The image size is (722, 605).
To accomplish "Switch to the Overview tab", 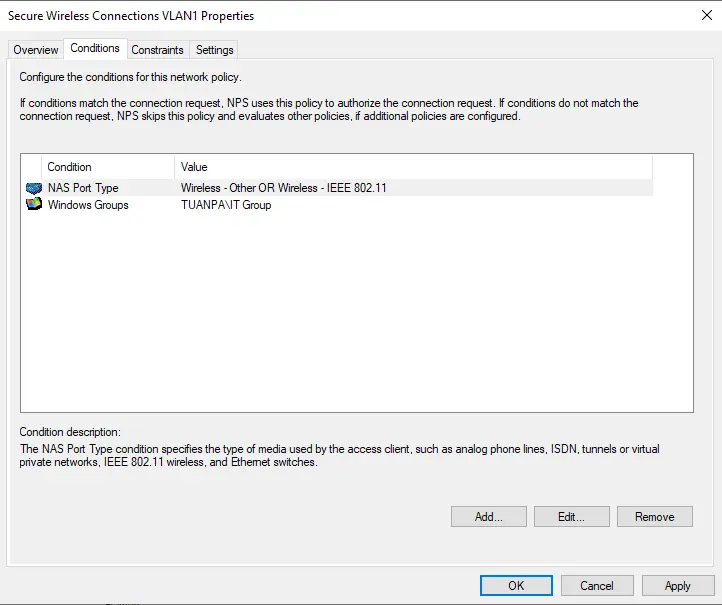I will coord(36,50).
